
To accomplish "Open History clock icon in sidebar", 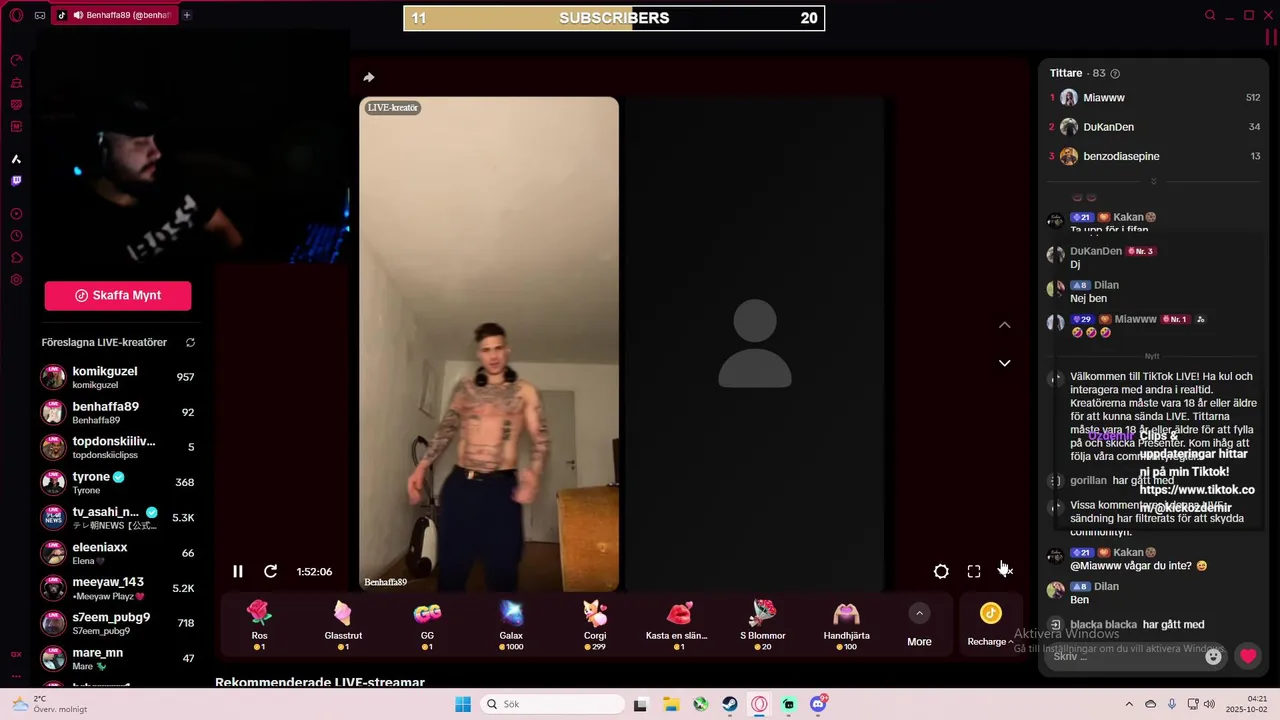I will tap(16, 236).
